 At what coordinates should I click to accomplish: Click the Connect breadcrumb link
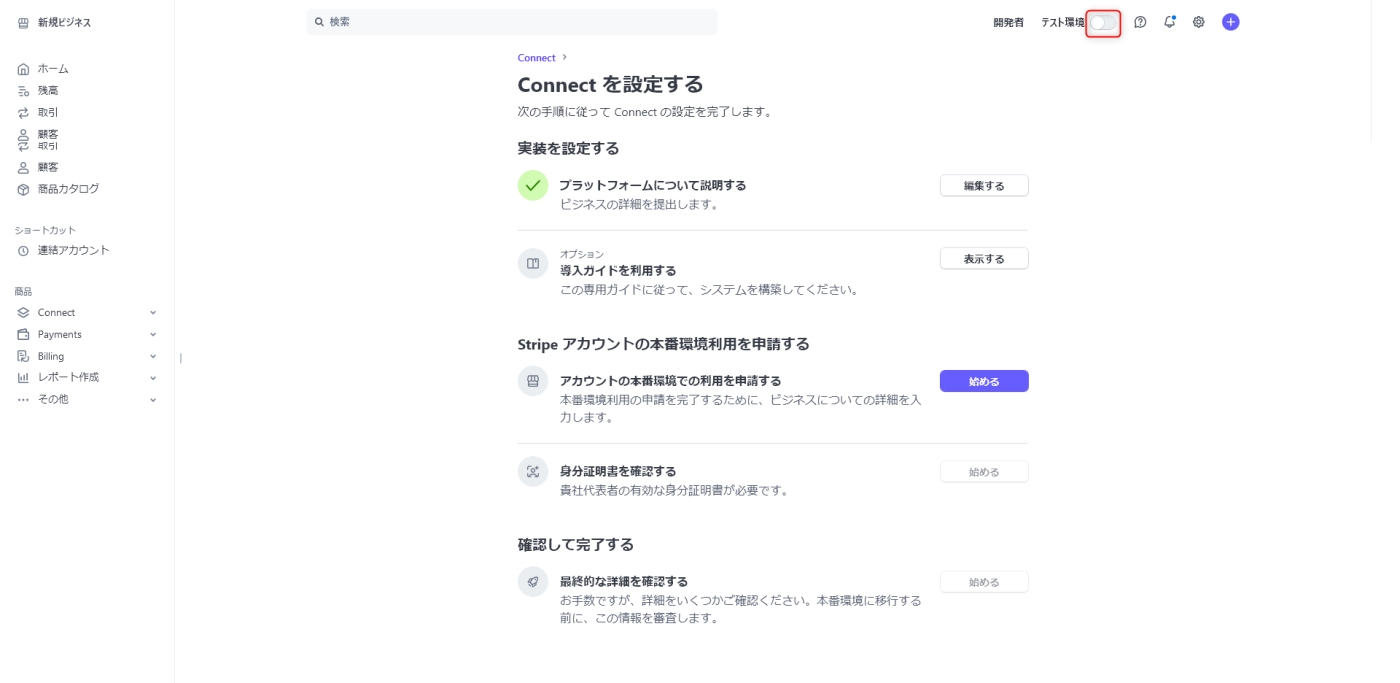(x=536, y=58)
